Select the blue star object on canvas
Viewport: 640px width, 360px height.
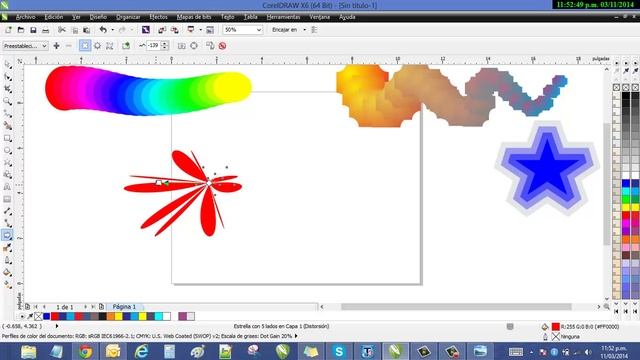[x=547, y=168]
